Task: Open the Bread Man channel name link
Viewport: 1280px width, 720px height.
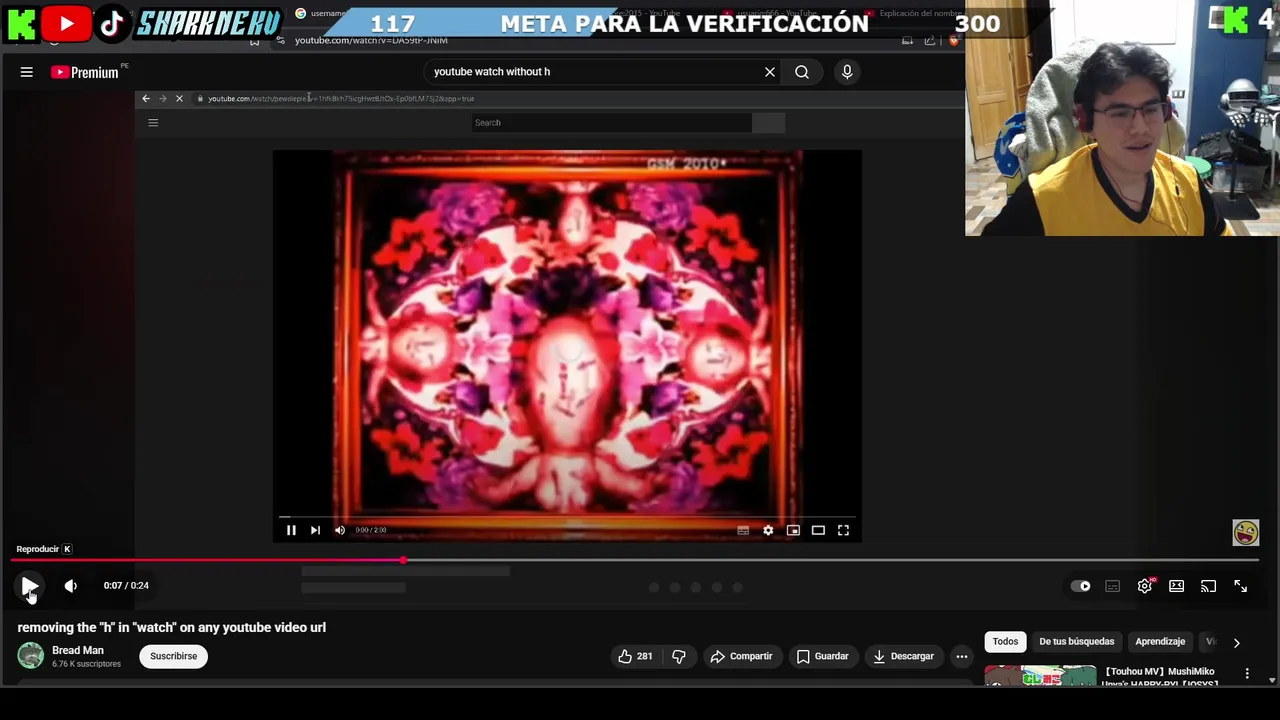Action: pyautogui.click(x=78, y=650)
